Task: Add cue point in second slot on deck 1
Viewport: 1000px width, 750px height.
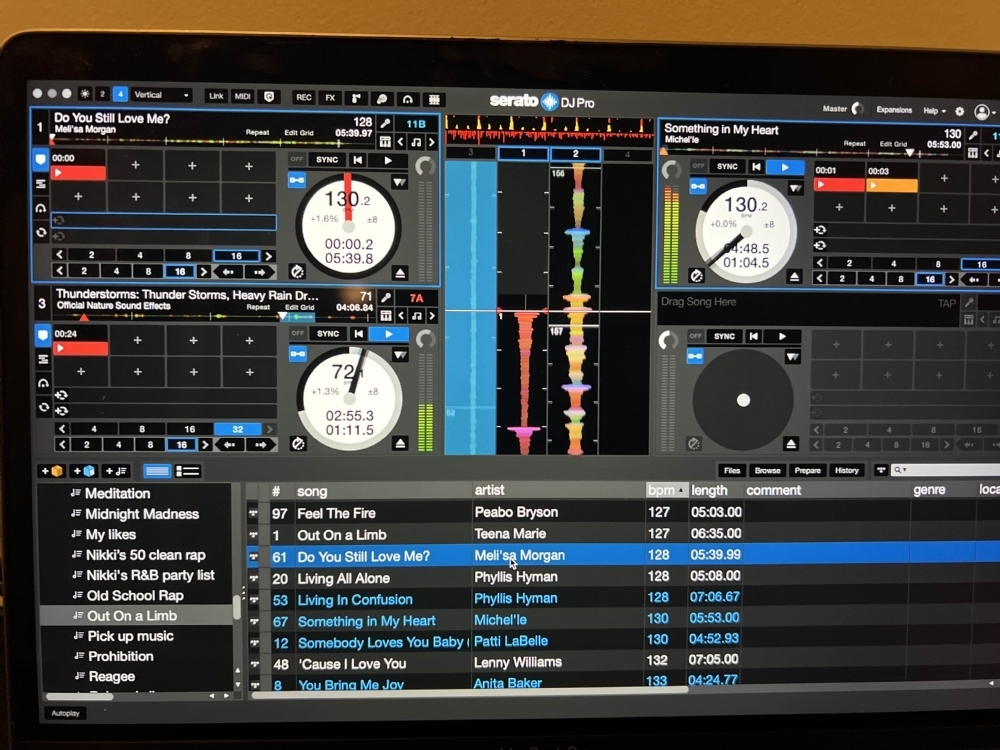Action: 135,165
